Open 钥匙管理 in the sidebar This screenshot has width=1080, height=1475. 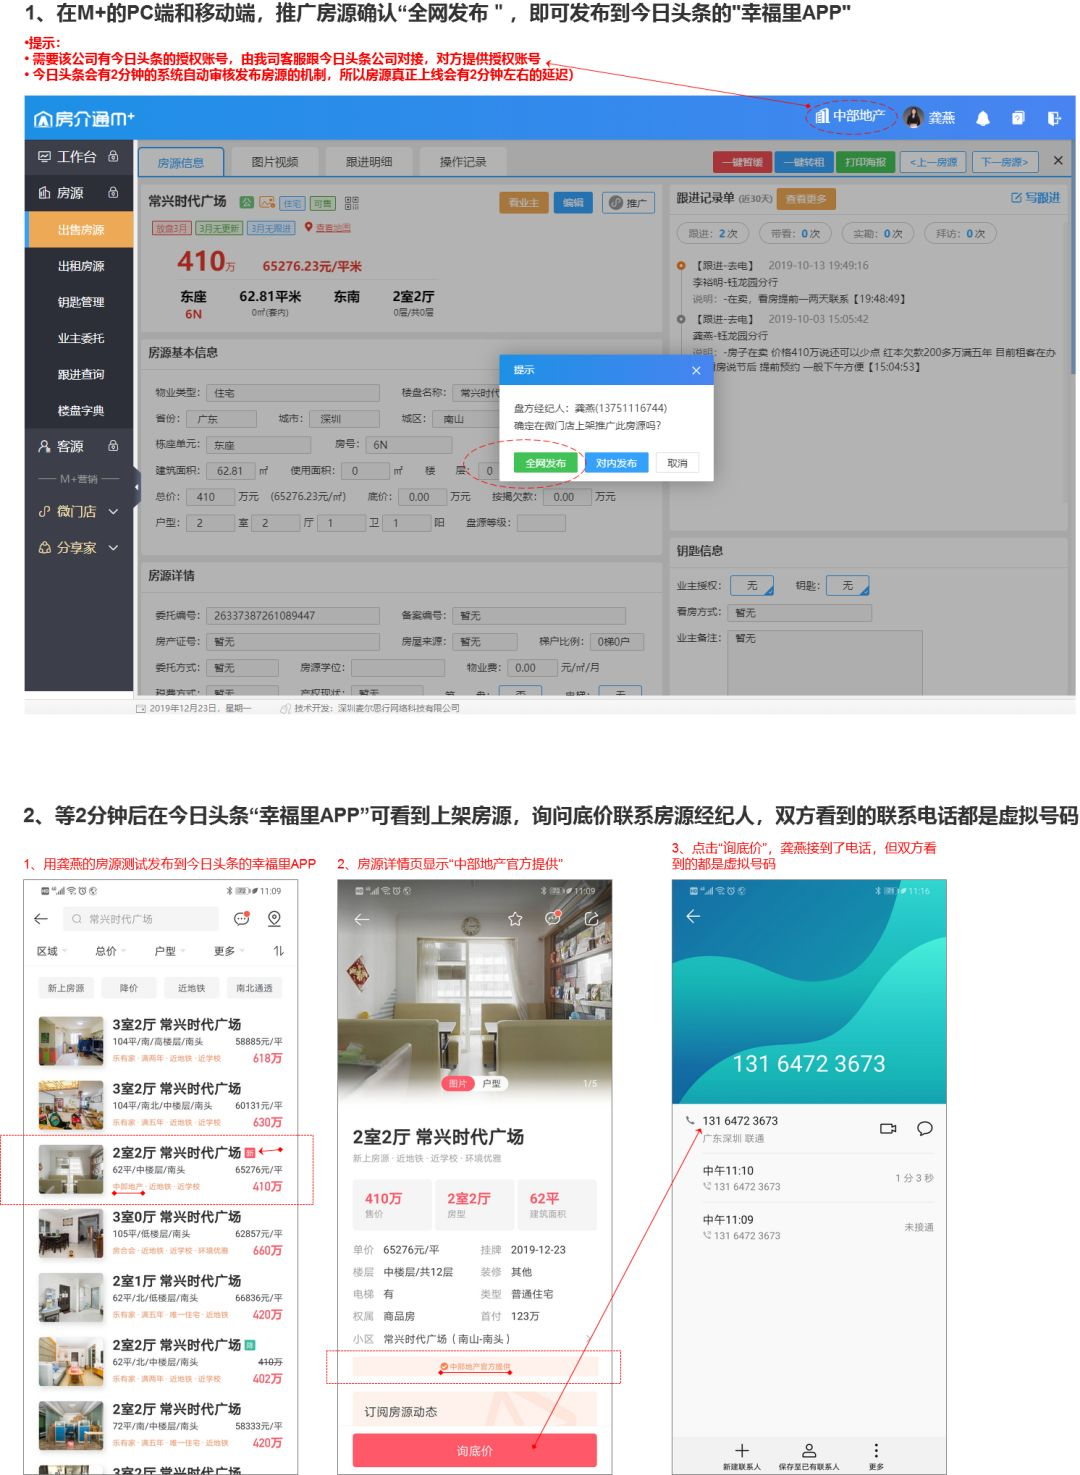coord(80,302)
